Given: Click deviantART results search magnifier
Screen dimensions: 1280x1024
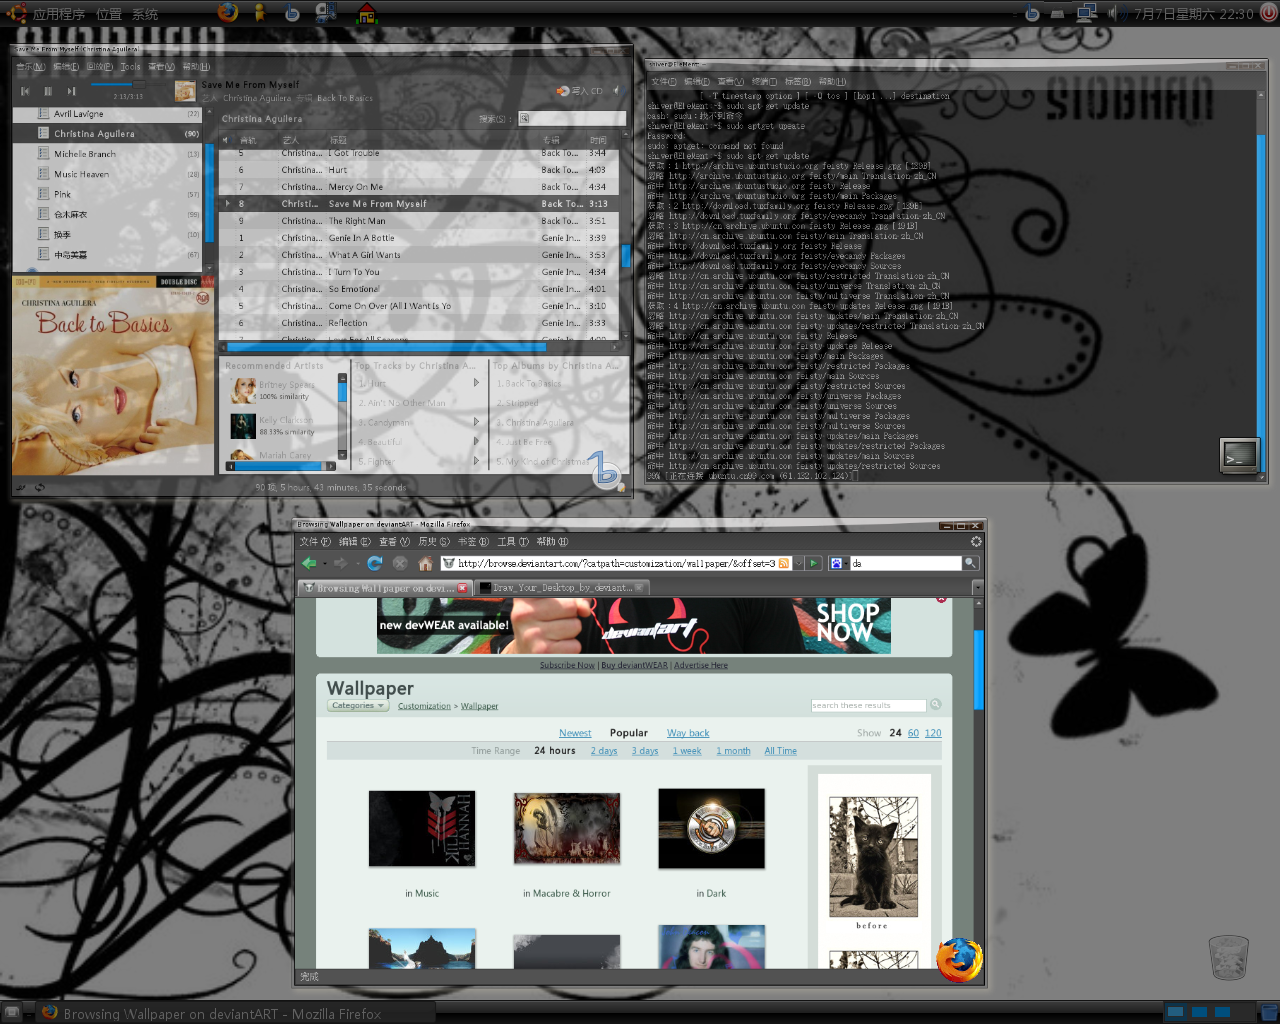Looking at the screenshot, I should pos(936,705).
